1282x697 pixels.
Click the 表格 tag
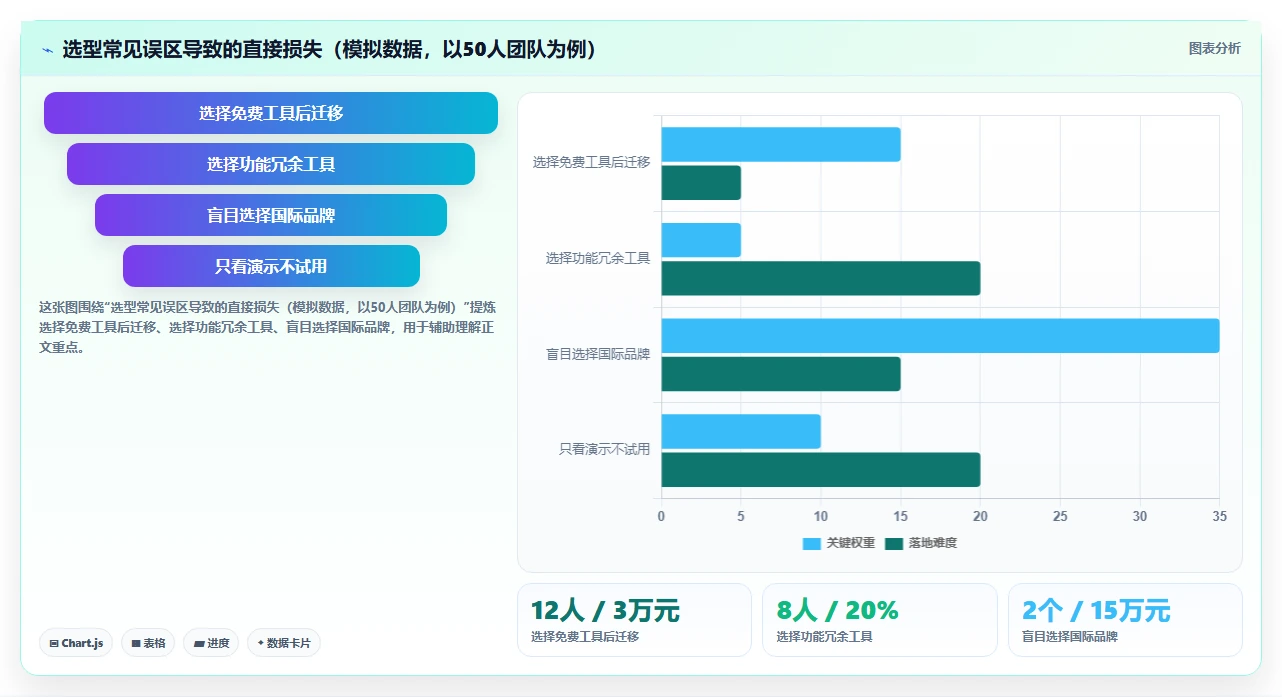point(149,643)
